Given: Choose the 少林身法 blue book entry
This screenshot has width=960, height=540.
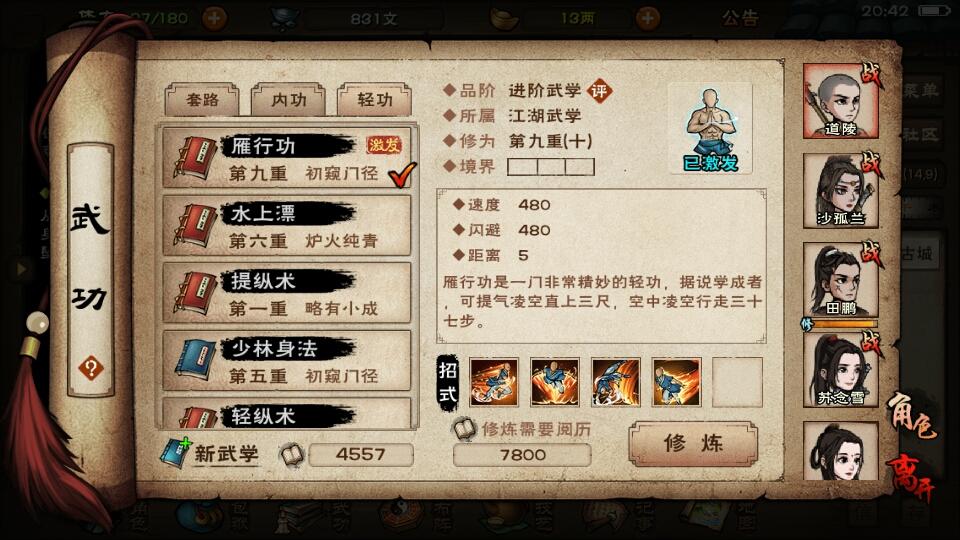Looking at the screenshot, I should pyautogui.click(x=287, y=361).
